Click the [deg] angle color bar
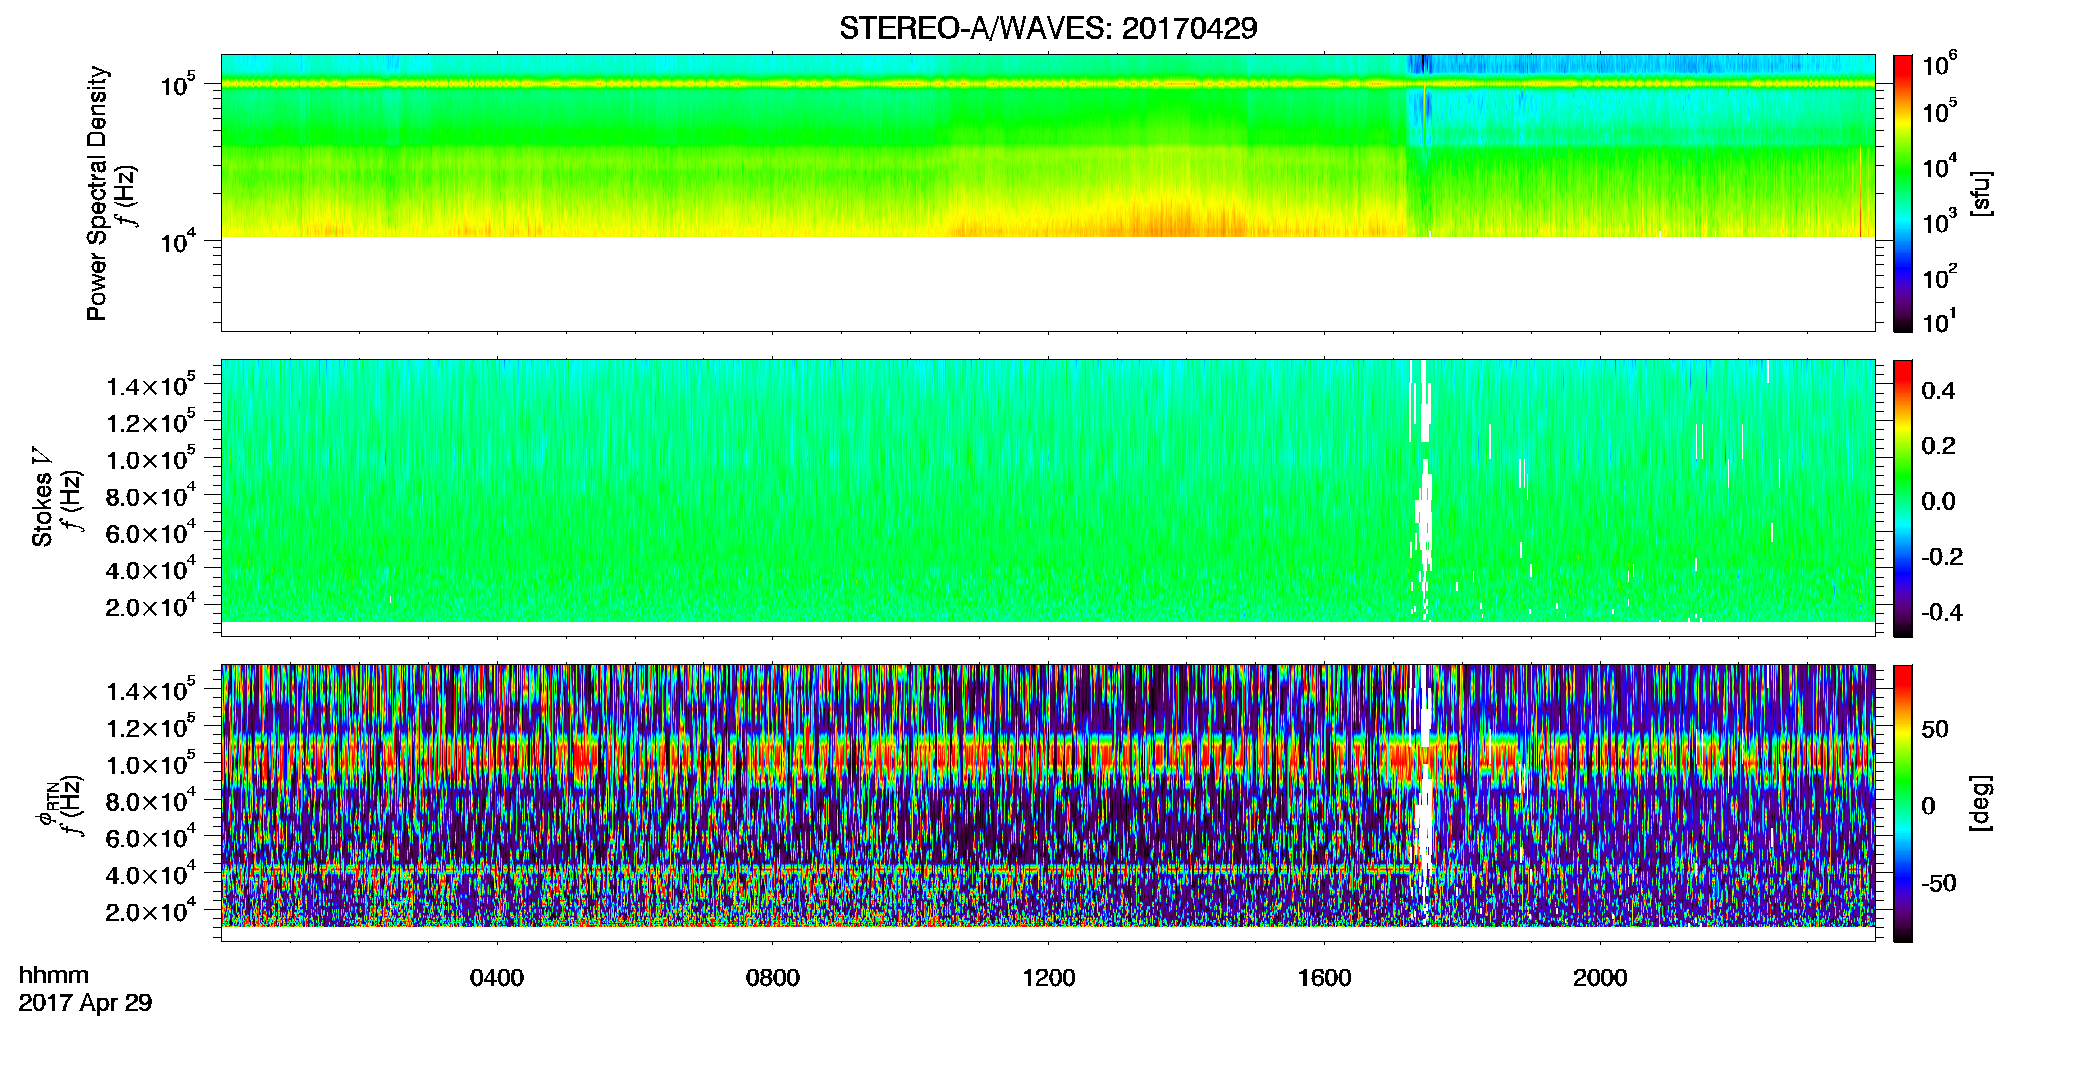The image size is (2096, 1080). pos(1903,803)
